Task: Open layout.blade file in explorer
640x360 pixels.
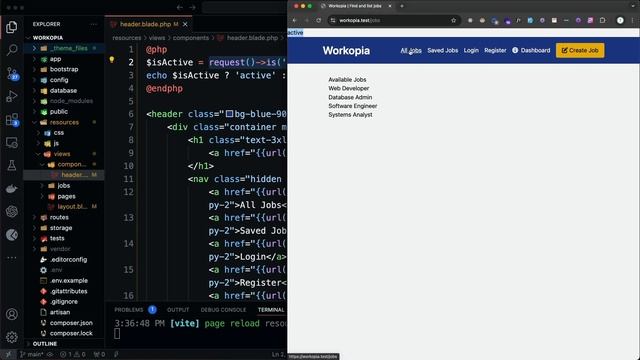Action: (72, 207)
